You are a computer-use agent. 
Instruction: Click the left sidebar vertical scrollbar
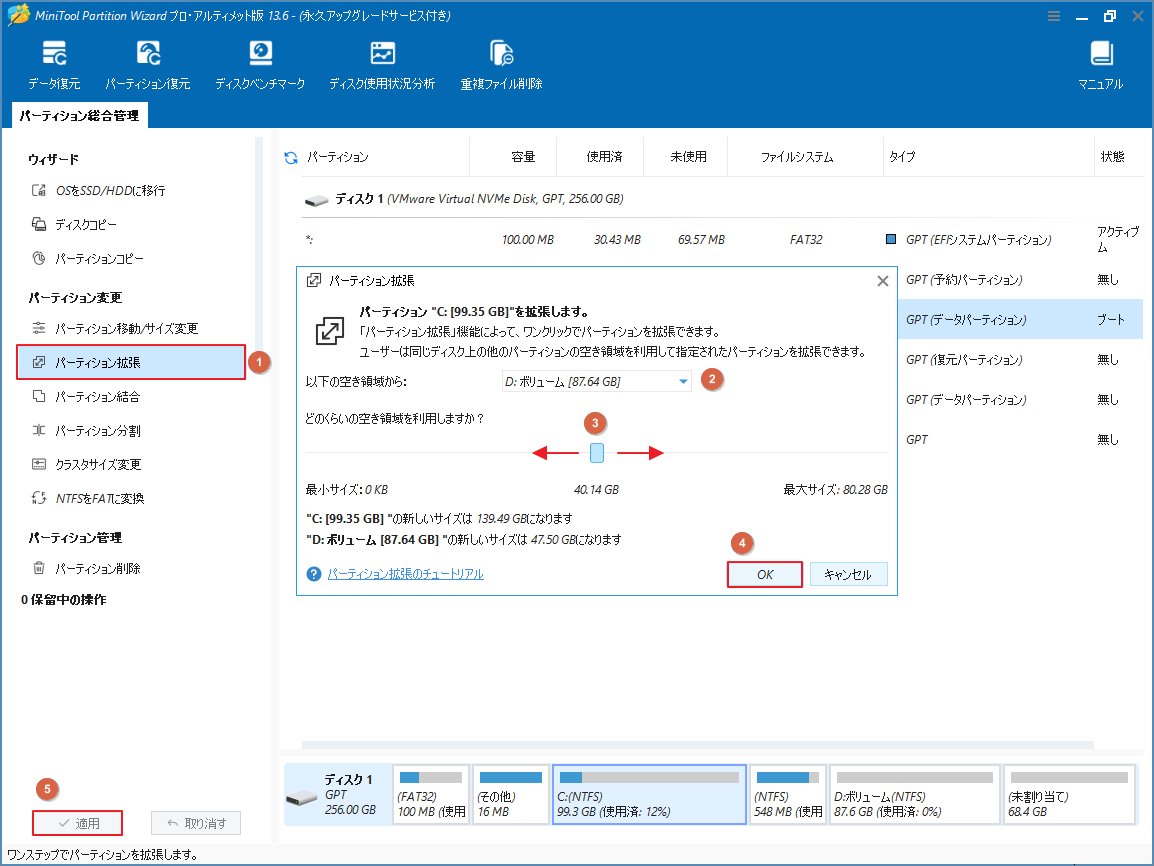click(x=259, y=243)
